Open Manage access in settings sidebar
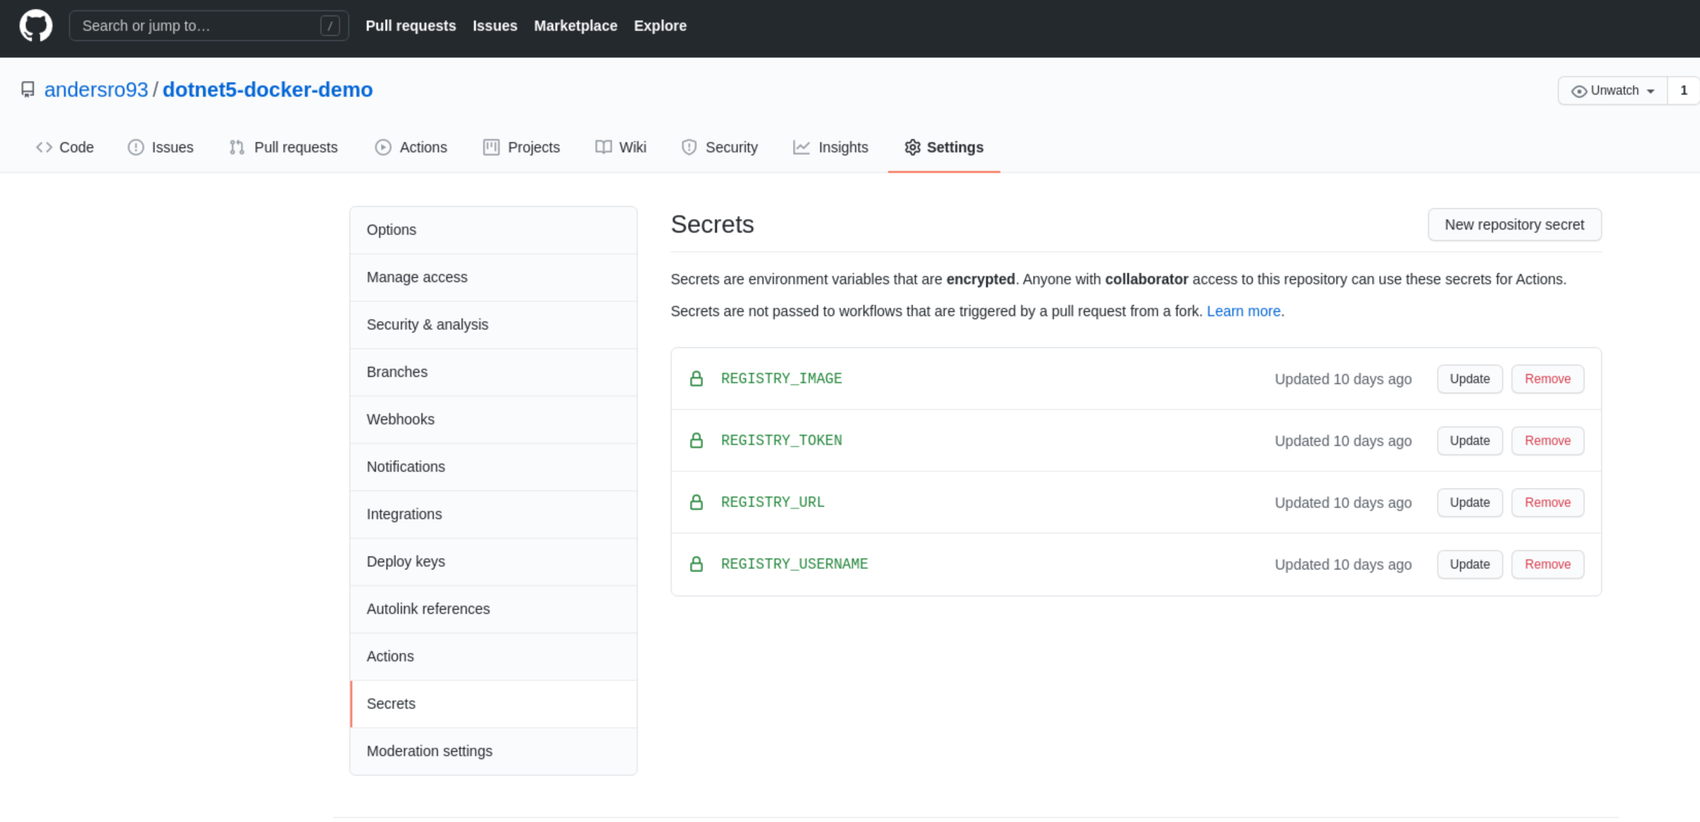1700x822 pixels. coord(494,278)
